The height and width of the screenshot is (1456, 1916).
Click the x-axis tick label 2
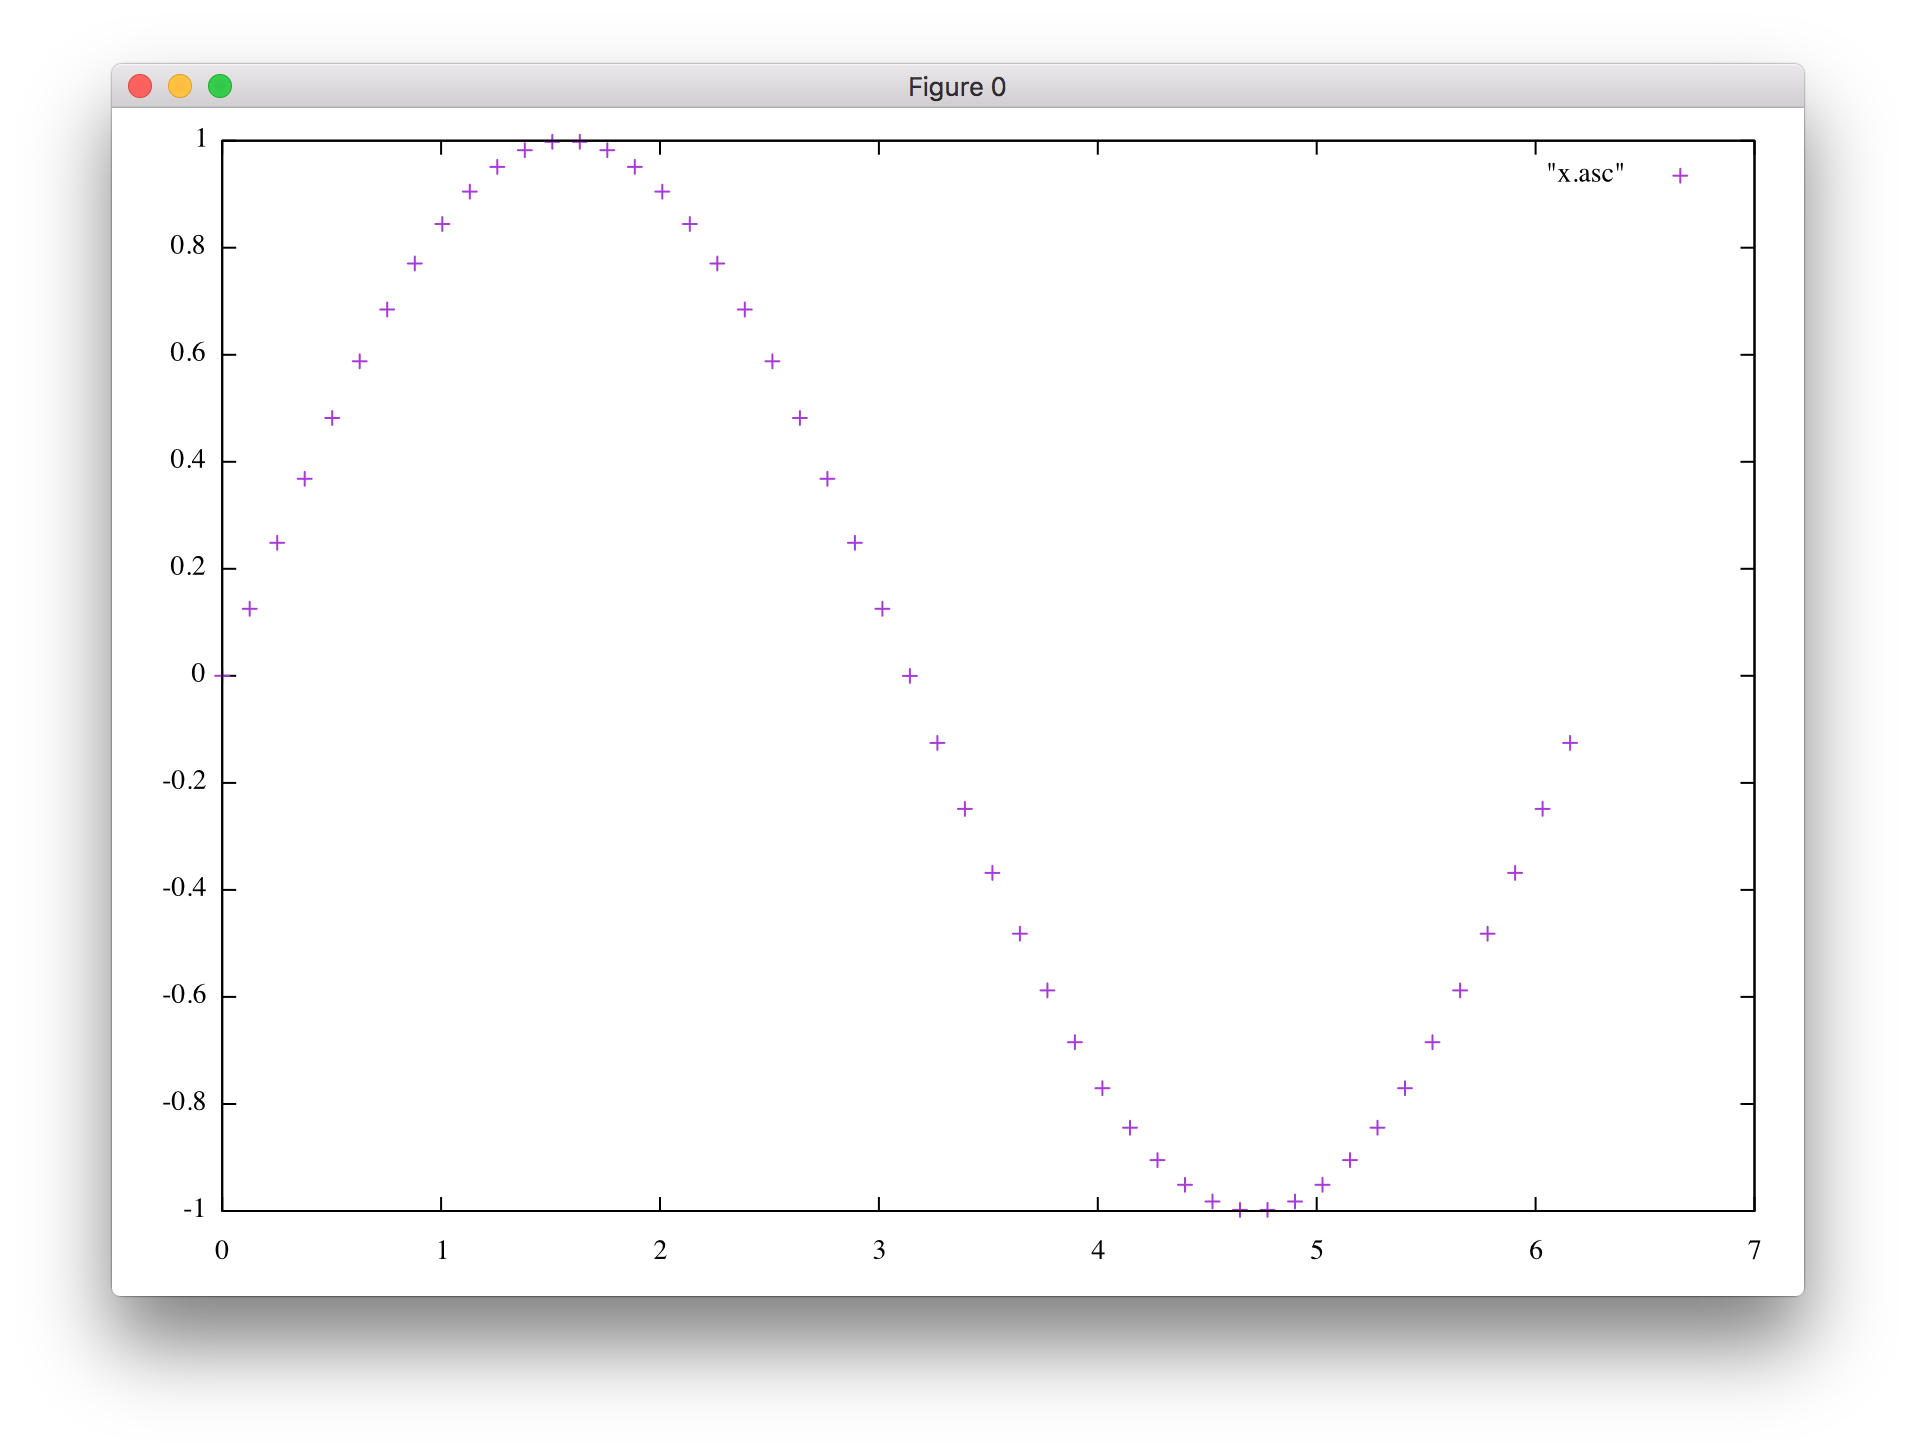[660, 1250]
